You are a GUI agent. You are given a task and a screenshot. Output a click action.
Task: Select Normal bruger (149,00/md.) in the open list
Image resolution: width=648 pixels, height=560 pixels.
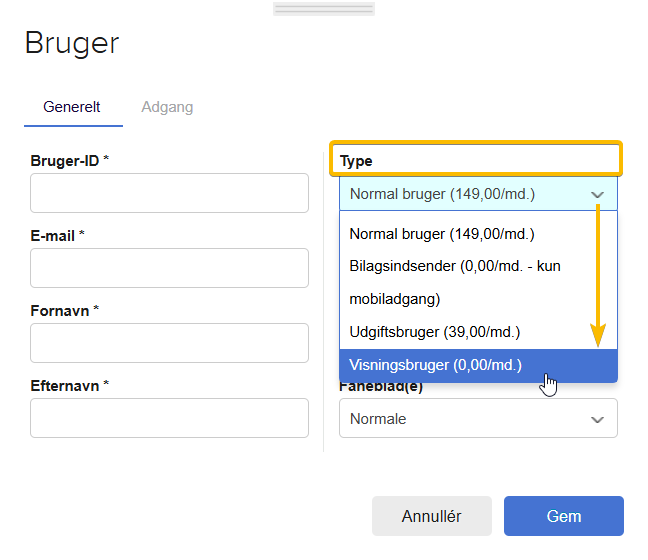pyautogui.click(x=442, y=234)
